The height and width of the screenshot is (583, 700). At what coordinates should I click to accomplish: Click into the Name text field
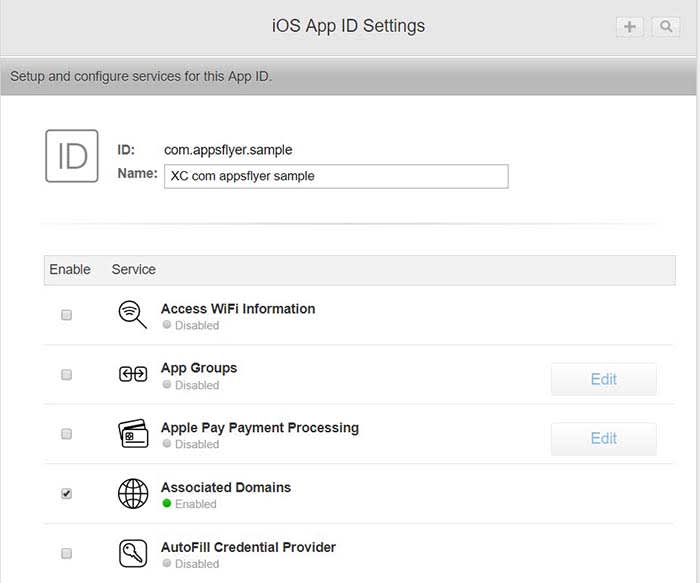pyautogui.click(x=336, y=176)
